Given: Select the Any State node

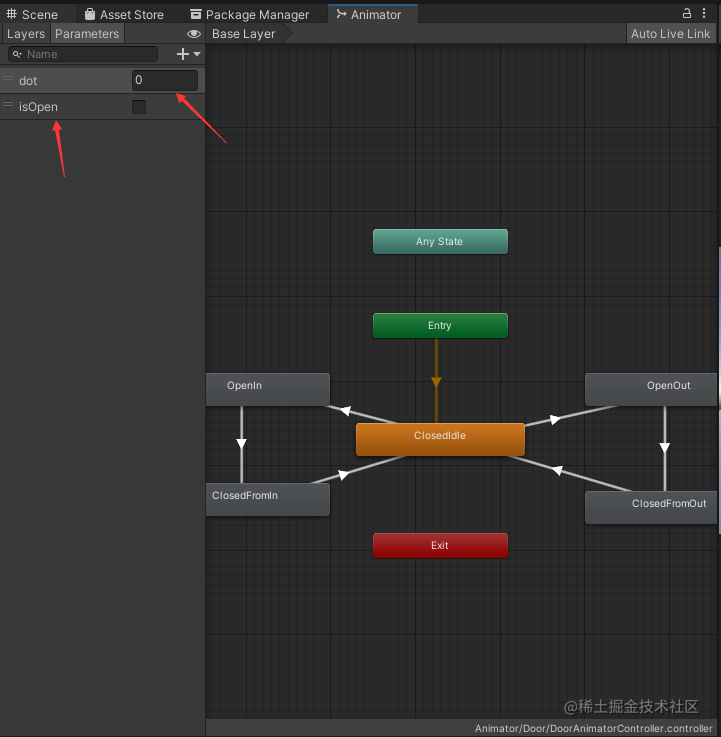Looking at the screenshot, I should pyautogui.click(x=440, y=242).
